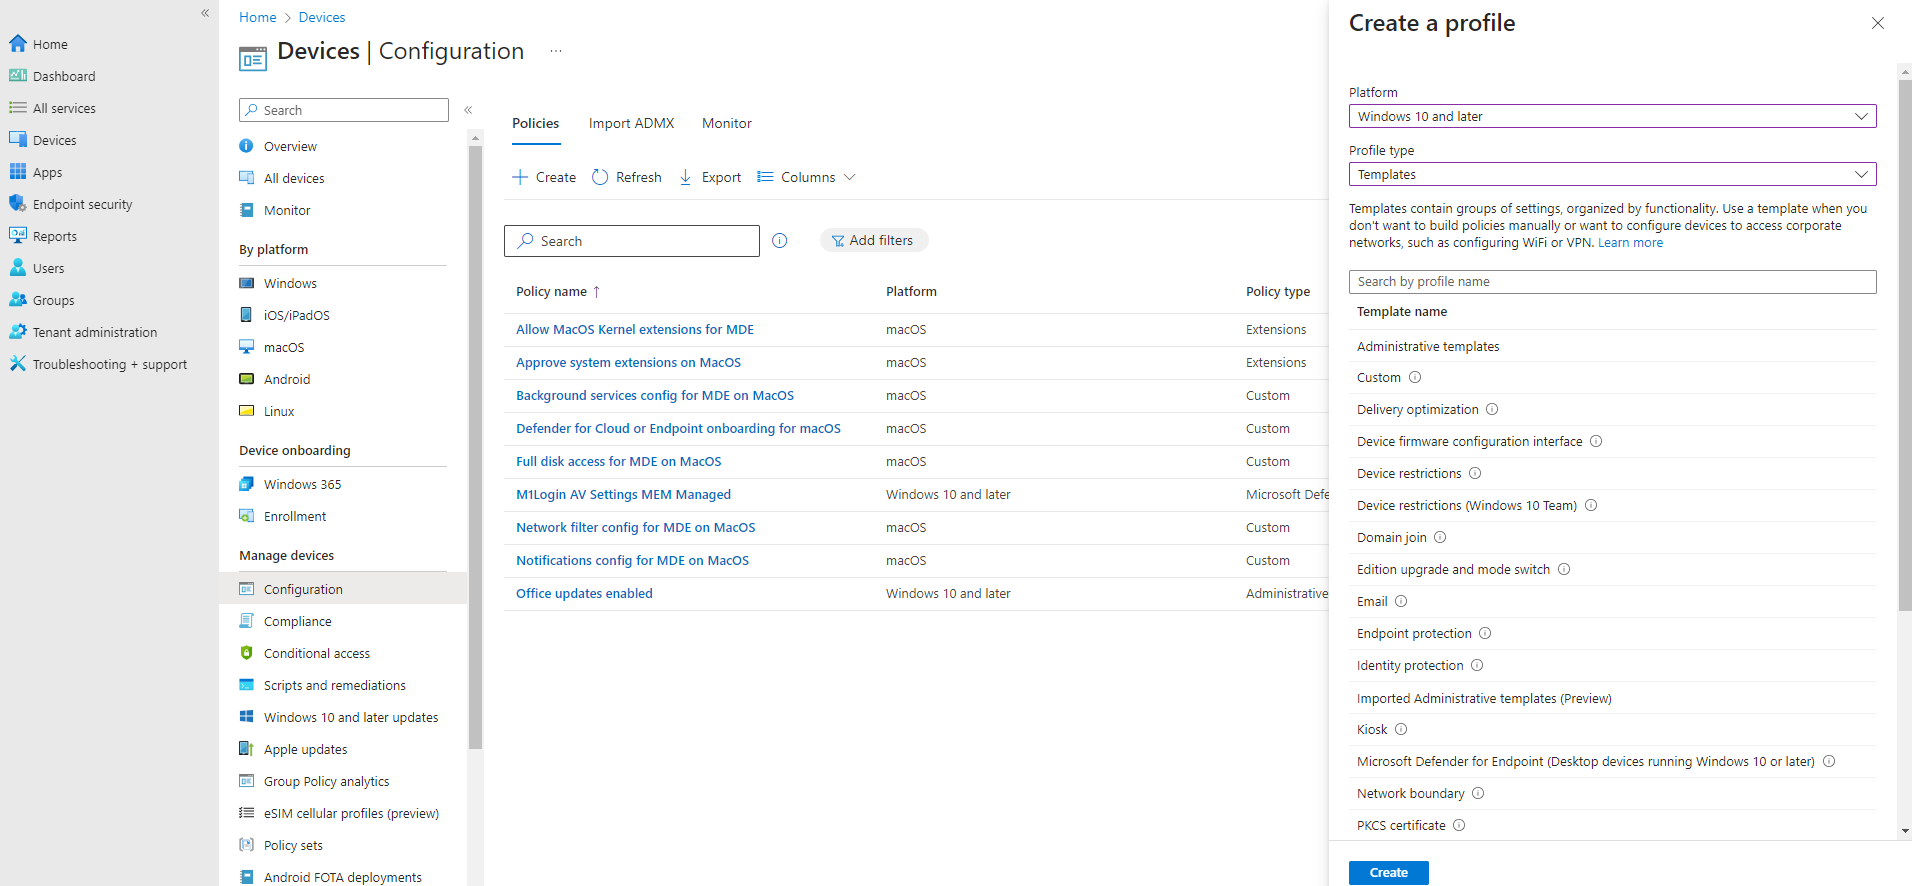Image resolution: width=1912 pixels, height=886 pixels.
Task: Click the Users icon
Action: (x=18, y=267)
